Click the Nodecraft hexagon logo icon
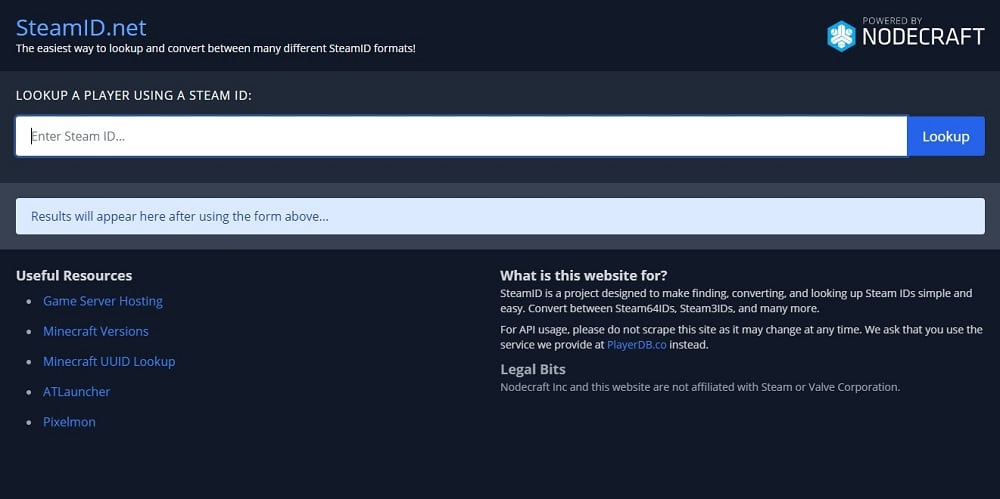 [841, 36]
